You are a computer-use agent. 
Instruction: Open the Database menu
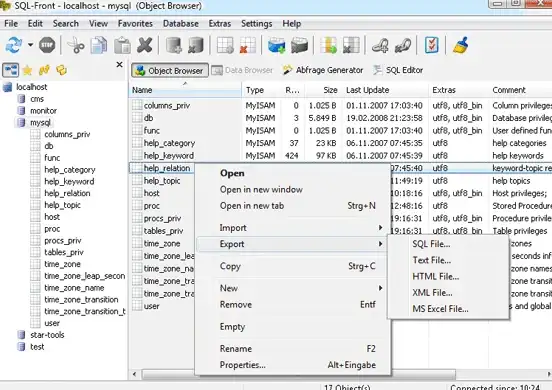pos(181,24)
